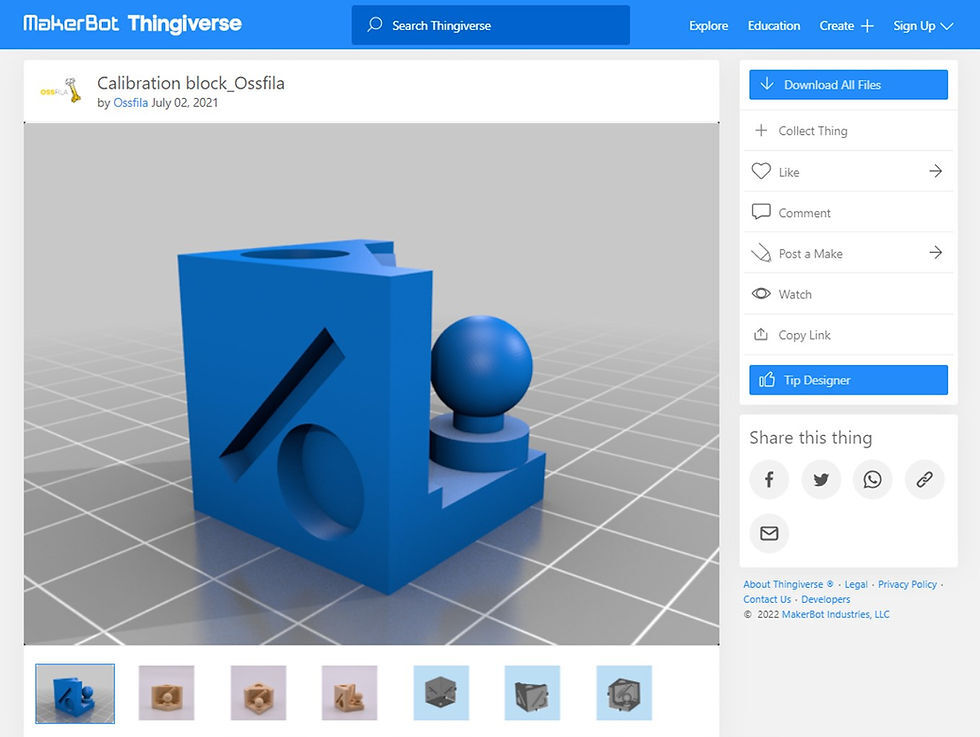Share the thing by email
The image size is (980, 737).
(769, 533)
